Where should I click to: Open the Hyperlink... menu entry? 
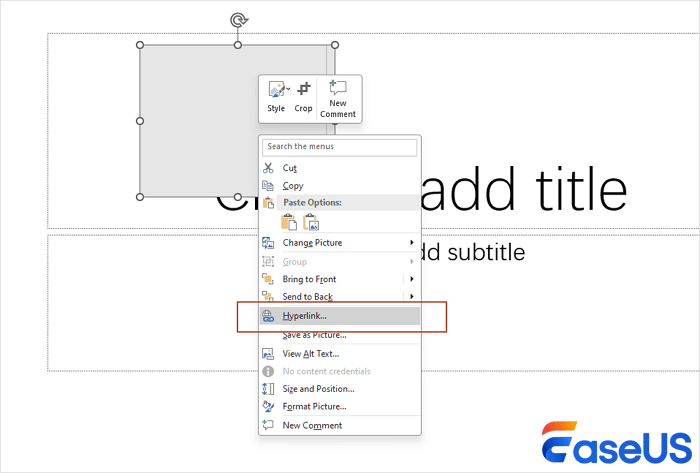(340, 316)
